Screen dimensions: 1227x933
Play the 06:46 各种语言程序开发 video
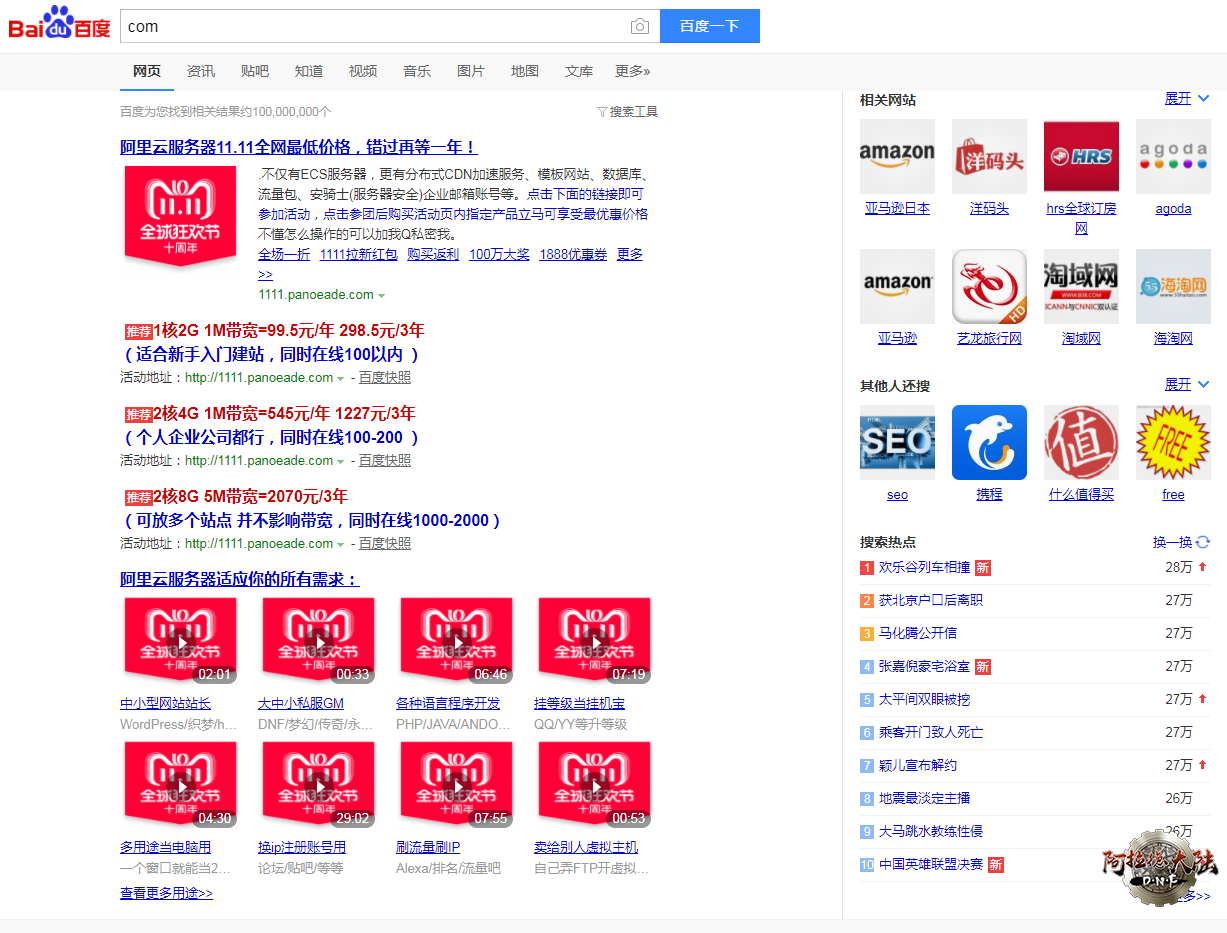[x=456, y=641]
